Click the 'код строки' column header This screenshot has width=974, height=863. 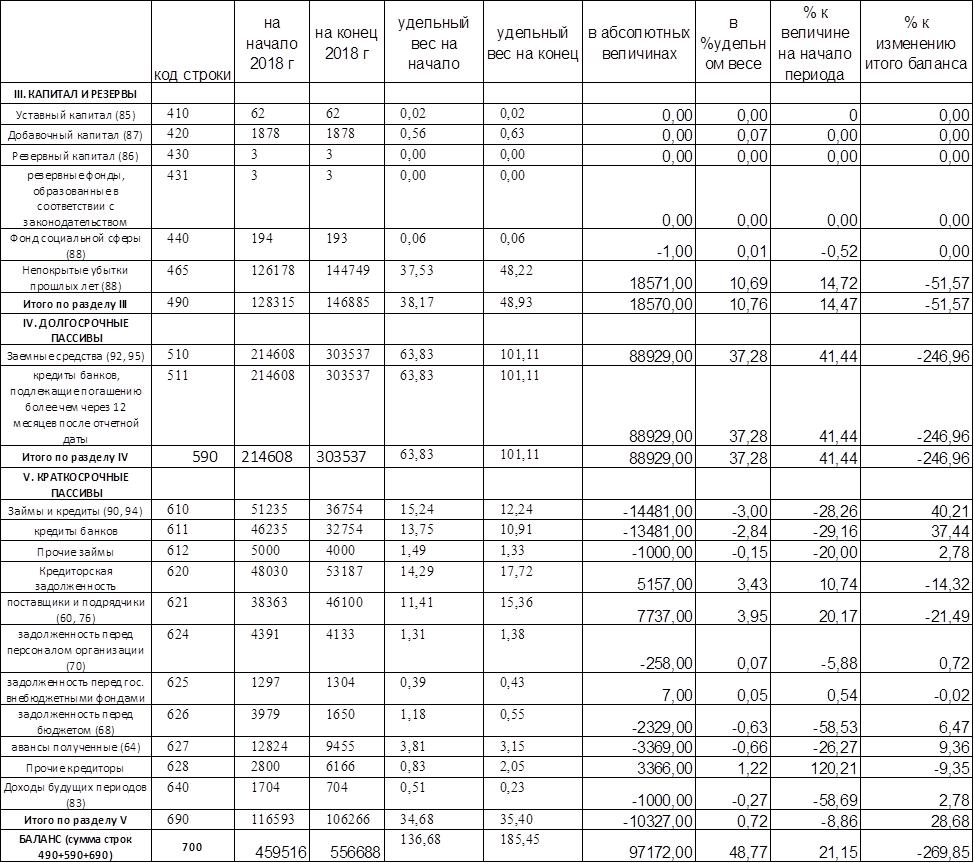tap(193, 42)
